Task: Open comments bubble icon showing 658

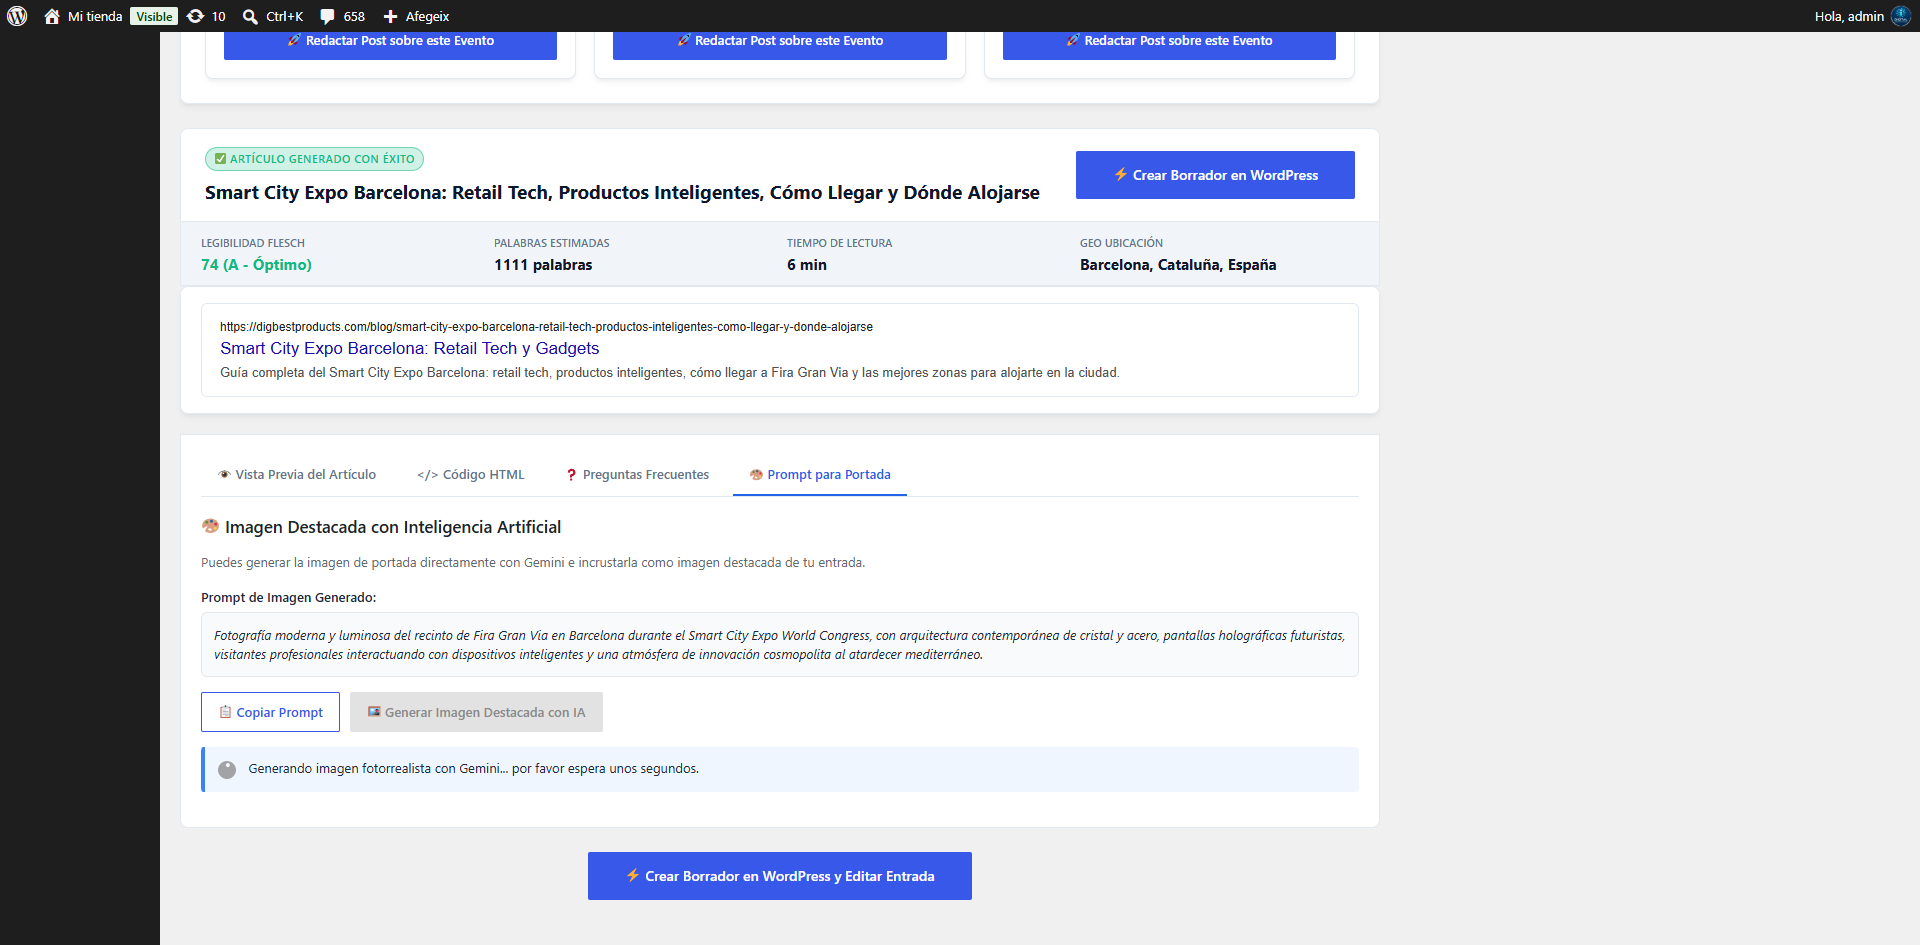Action: 327,16
